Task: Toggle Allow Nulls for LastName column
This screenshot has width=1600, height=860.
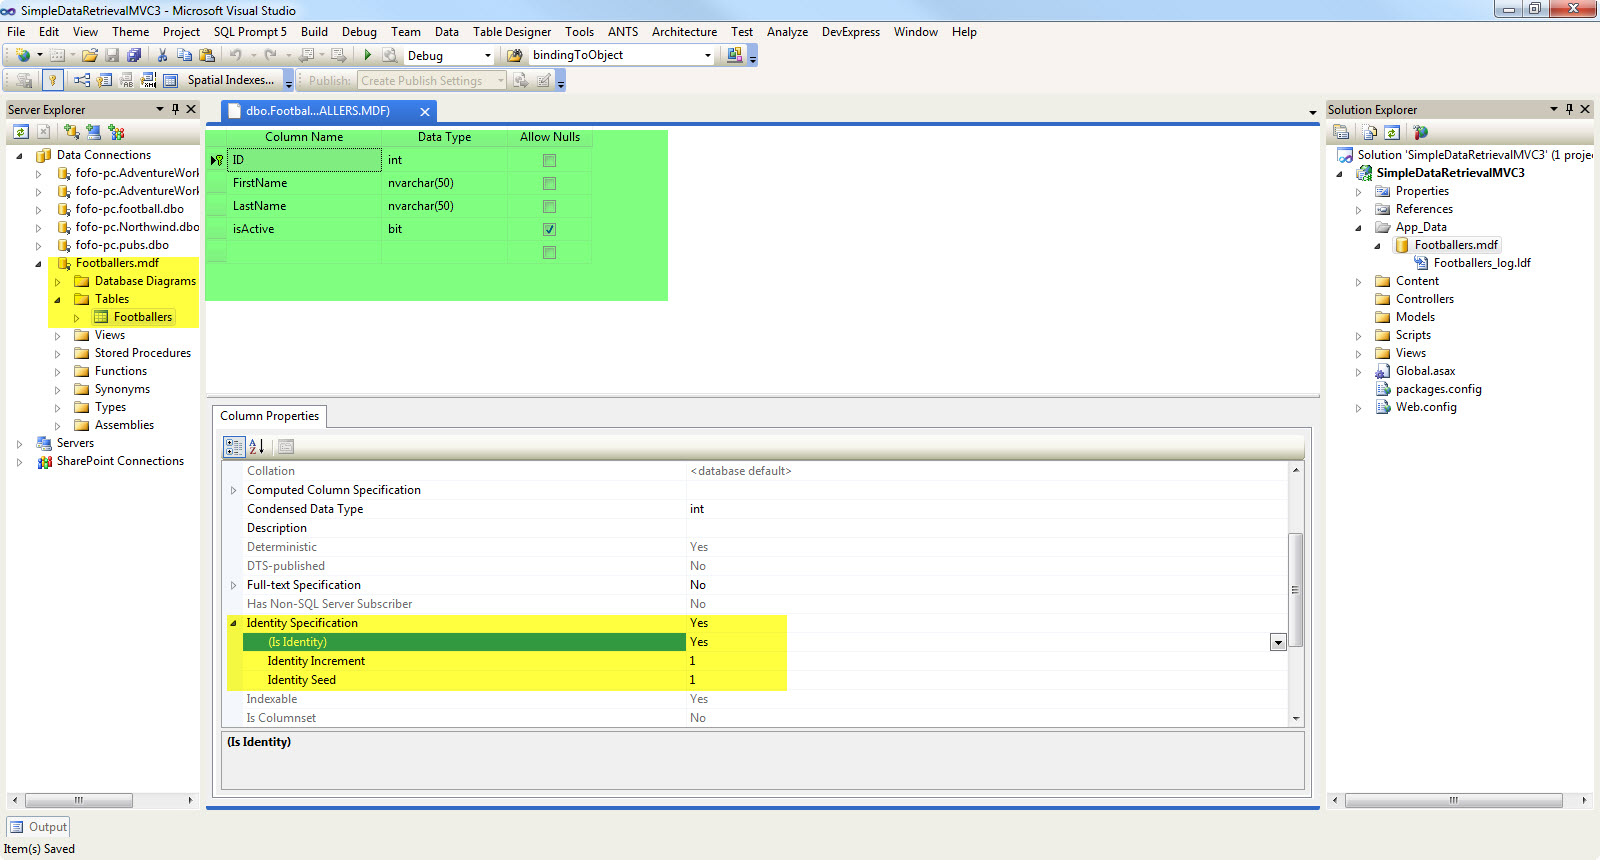Action: [x=549, y=206]
